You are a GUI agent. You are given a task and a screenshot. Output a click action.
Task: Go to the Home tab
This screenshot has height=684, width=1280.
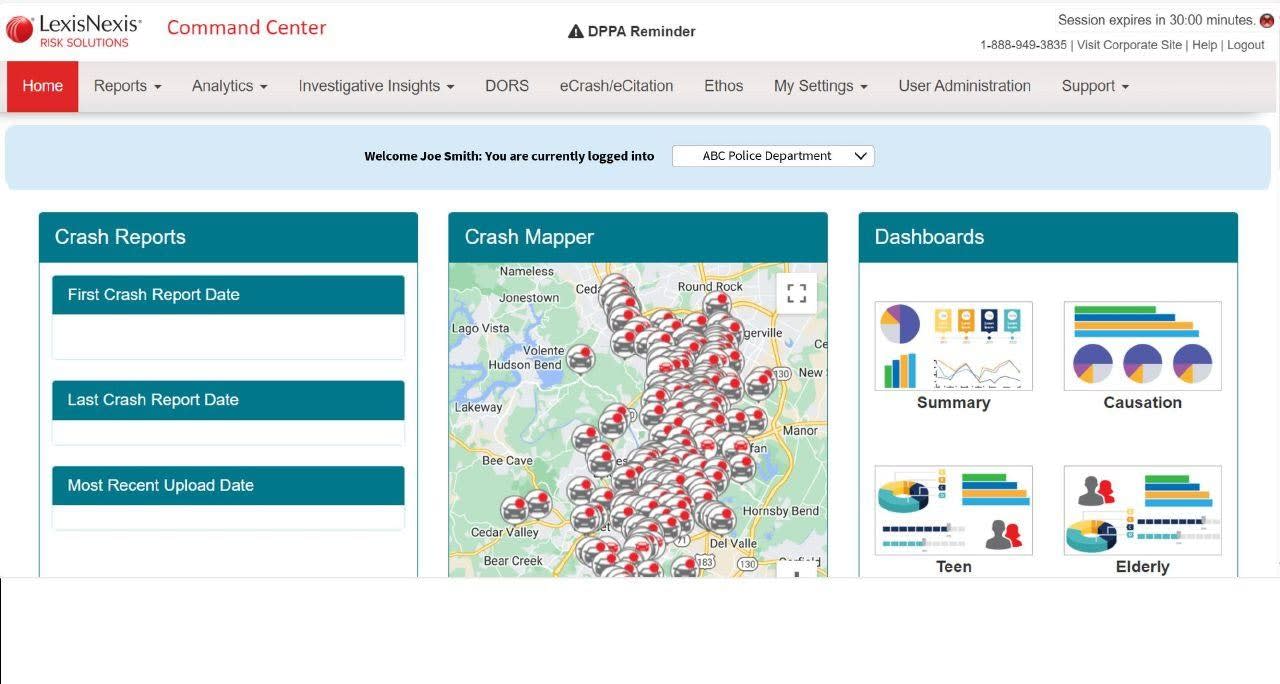coord(42,86)
